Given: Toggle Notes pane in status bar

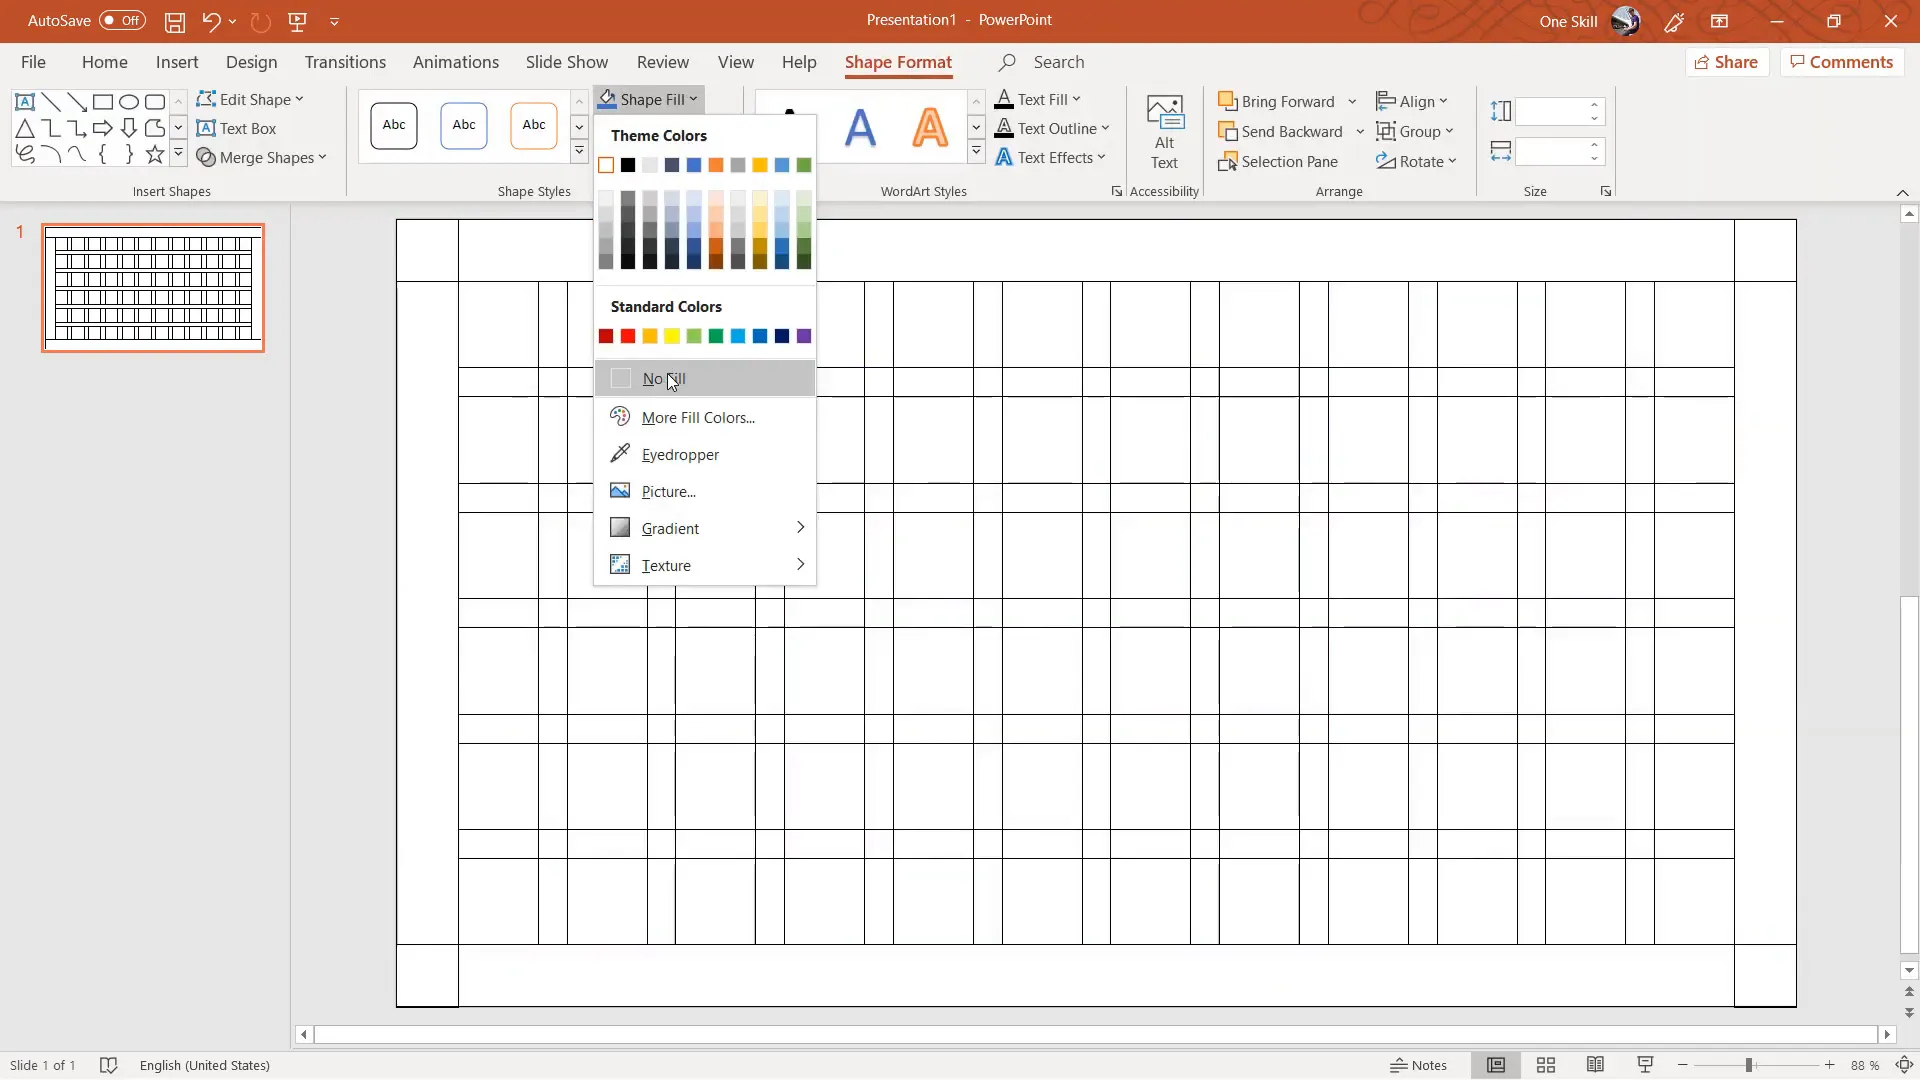Looking at the screenshot, I should pos(1418,1065).
